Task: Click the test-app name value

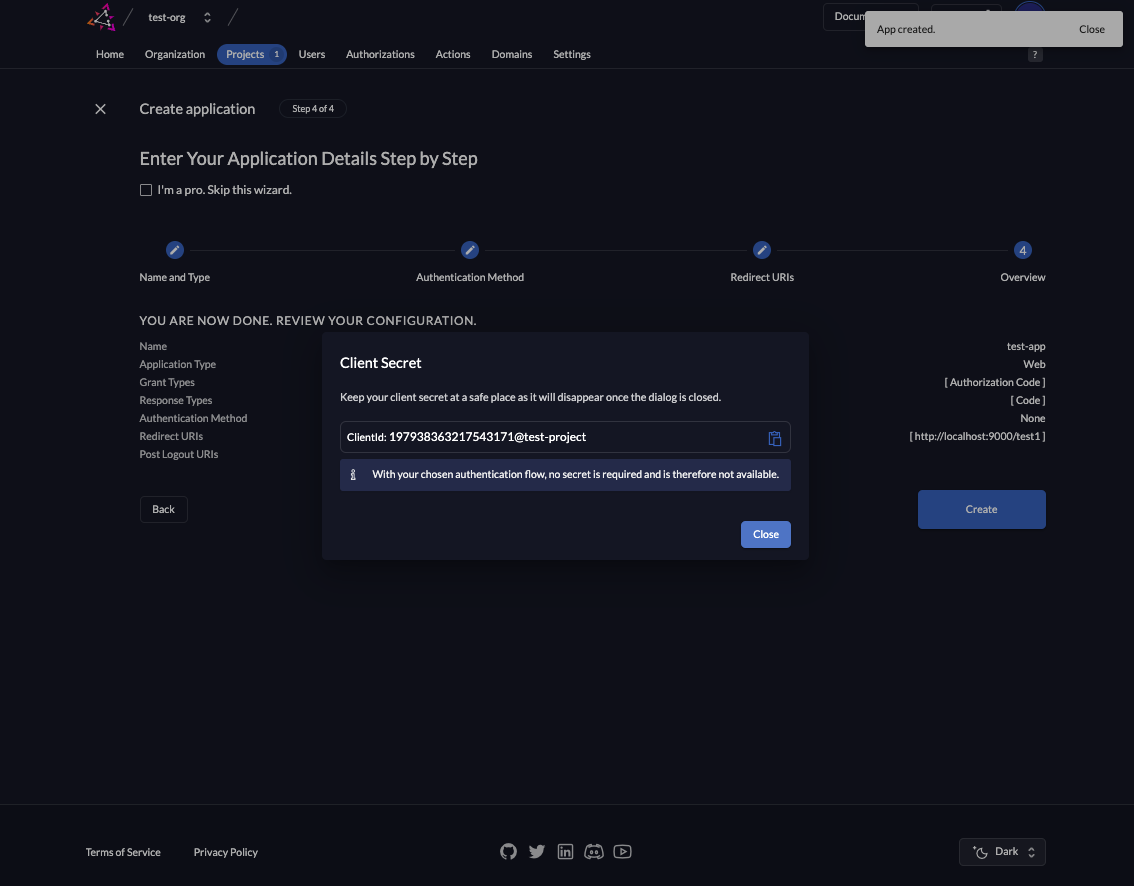Action: pyautogui.click(x=1026, y=346)
